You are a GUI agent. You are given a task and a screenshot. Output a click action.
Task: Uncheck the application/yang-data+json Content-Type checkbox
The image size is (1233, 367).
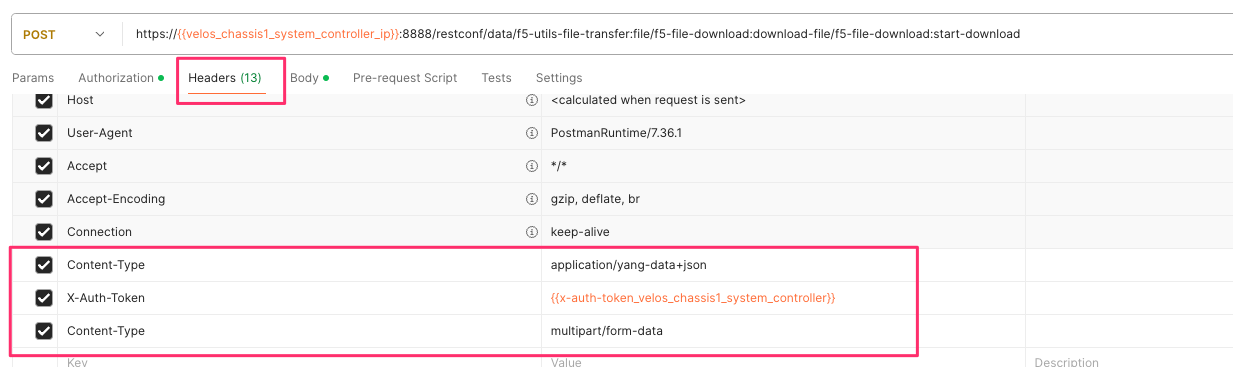[44, 265]
